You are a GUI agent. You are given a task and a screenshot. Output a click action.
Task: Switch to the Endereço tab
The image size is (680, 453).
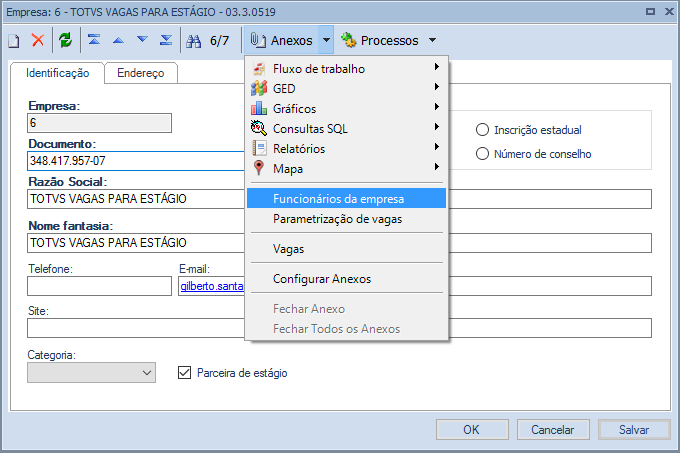click(x=141, y=73)
